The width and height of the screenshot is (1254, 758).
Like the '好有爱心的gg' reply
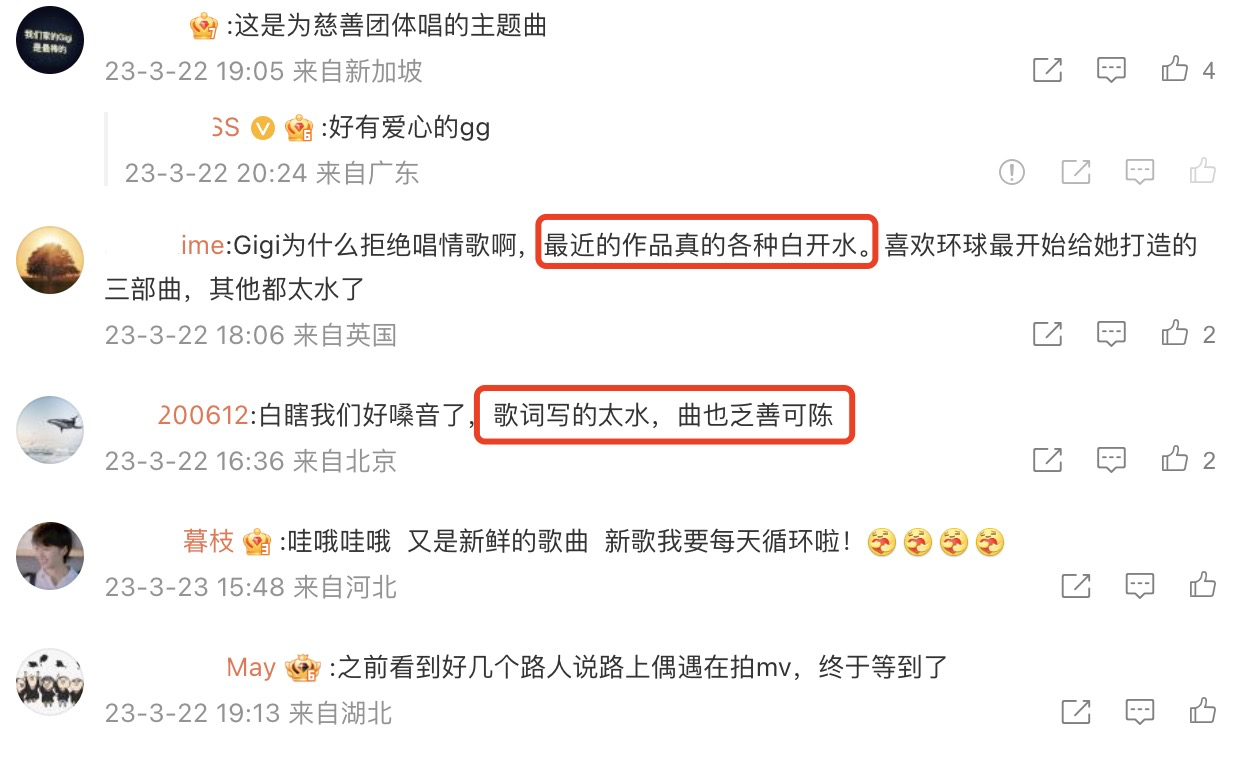[1203, 172]
